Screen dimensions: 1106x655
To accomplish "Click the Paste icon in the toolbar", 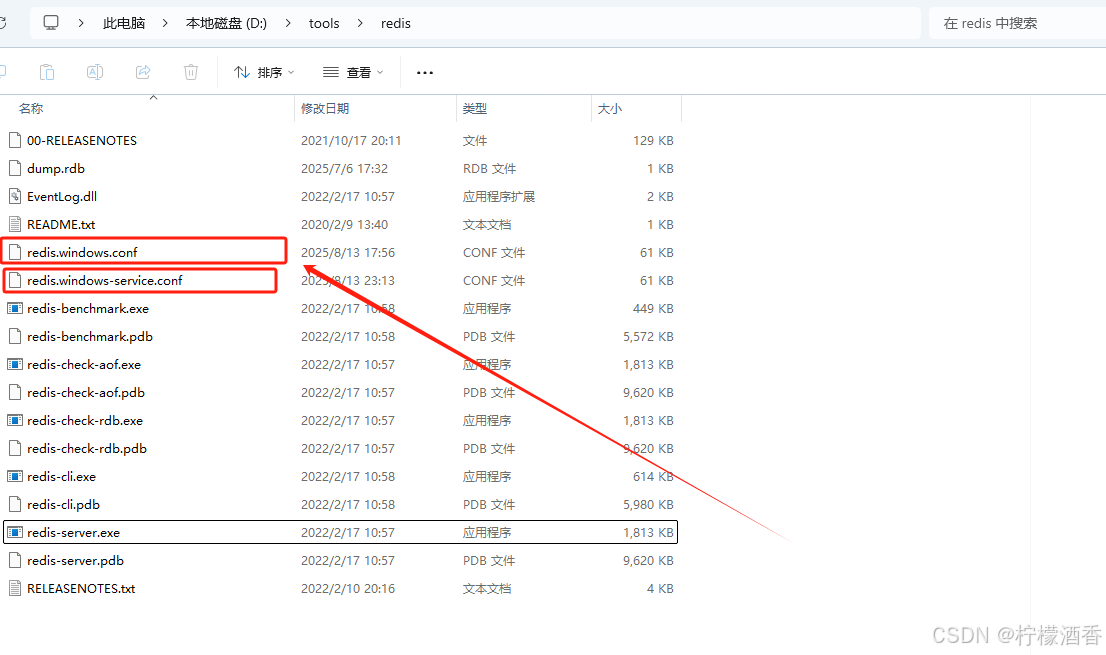I will click(46, 71).
